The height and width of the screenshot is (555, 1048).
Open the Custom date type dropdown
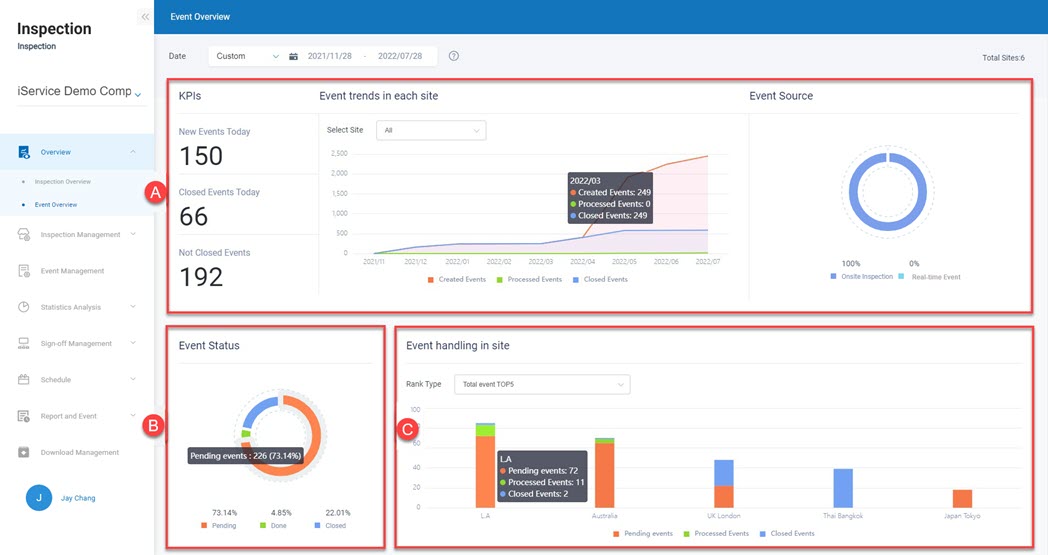pos(246,56)
